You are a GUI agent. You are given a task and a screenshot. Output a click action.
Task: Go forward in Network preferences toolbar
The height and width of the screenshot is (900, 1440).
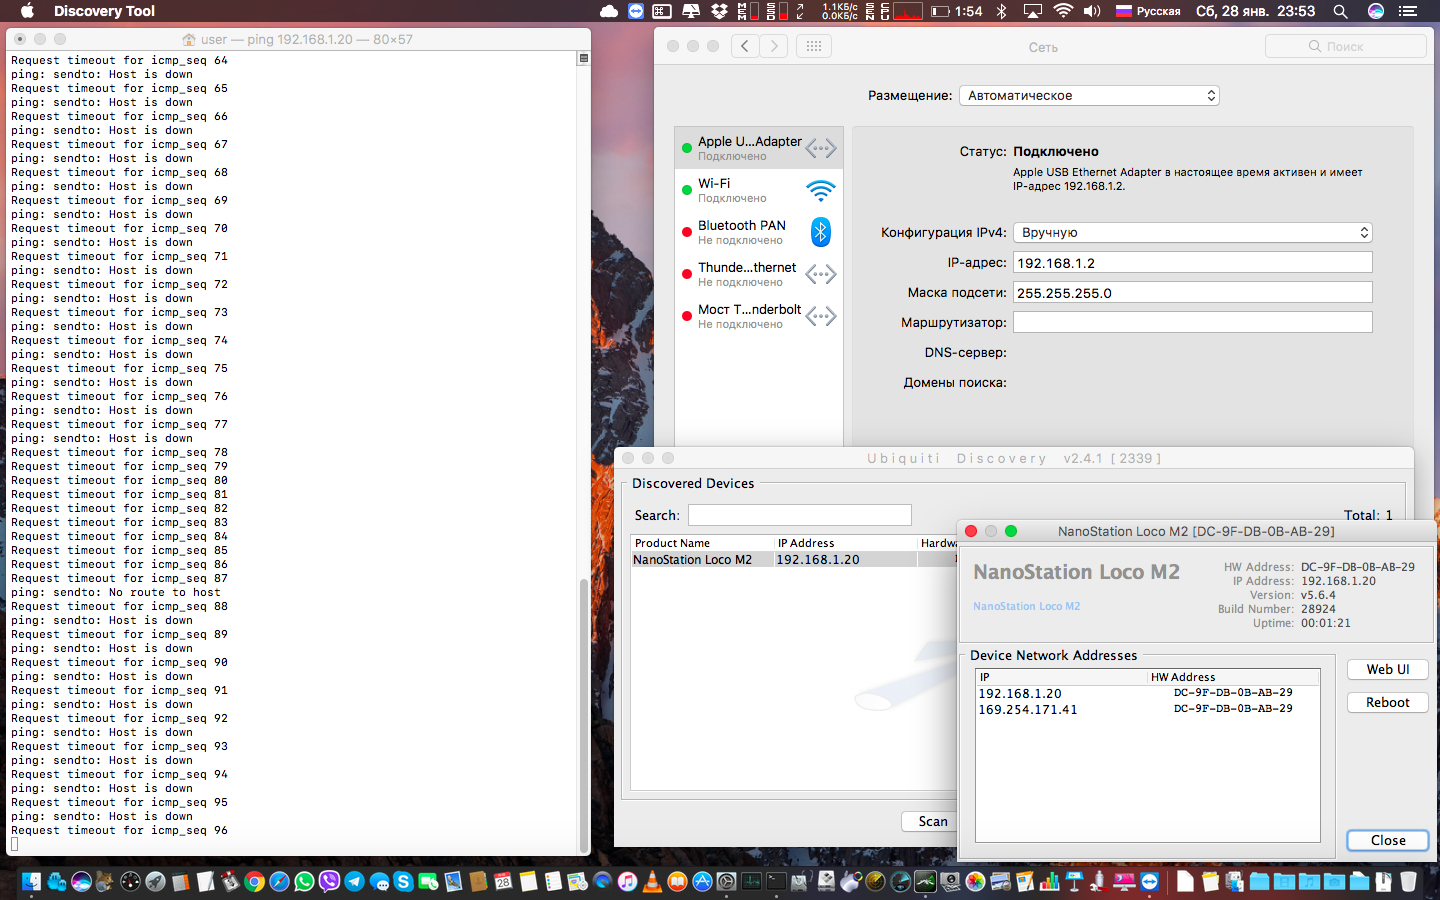(774, 46)
